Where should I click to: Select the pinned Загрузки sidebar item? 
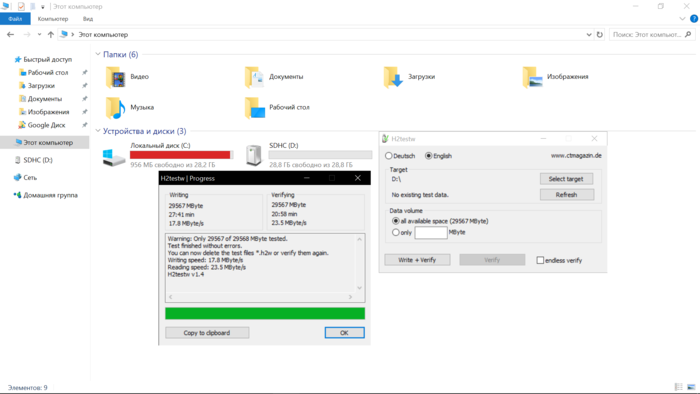click(x=41, y=86)
